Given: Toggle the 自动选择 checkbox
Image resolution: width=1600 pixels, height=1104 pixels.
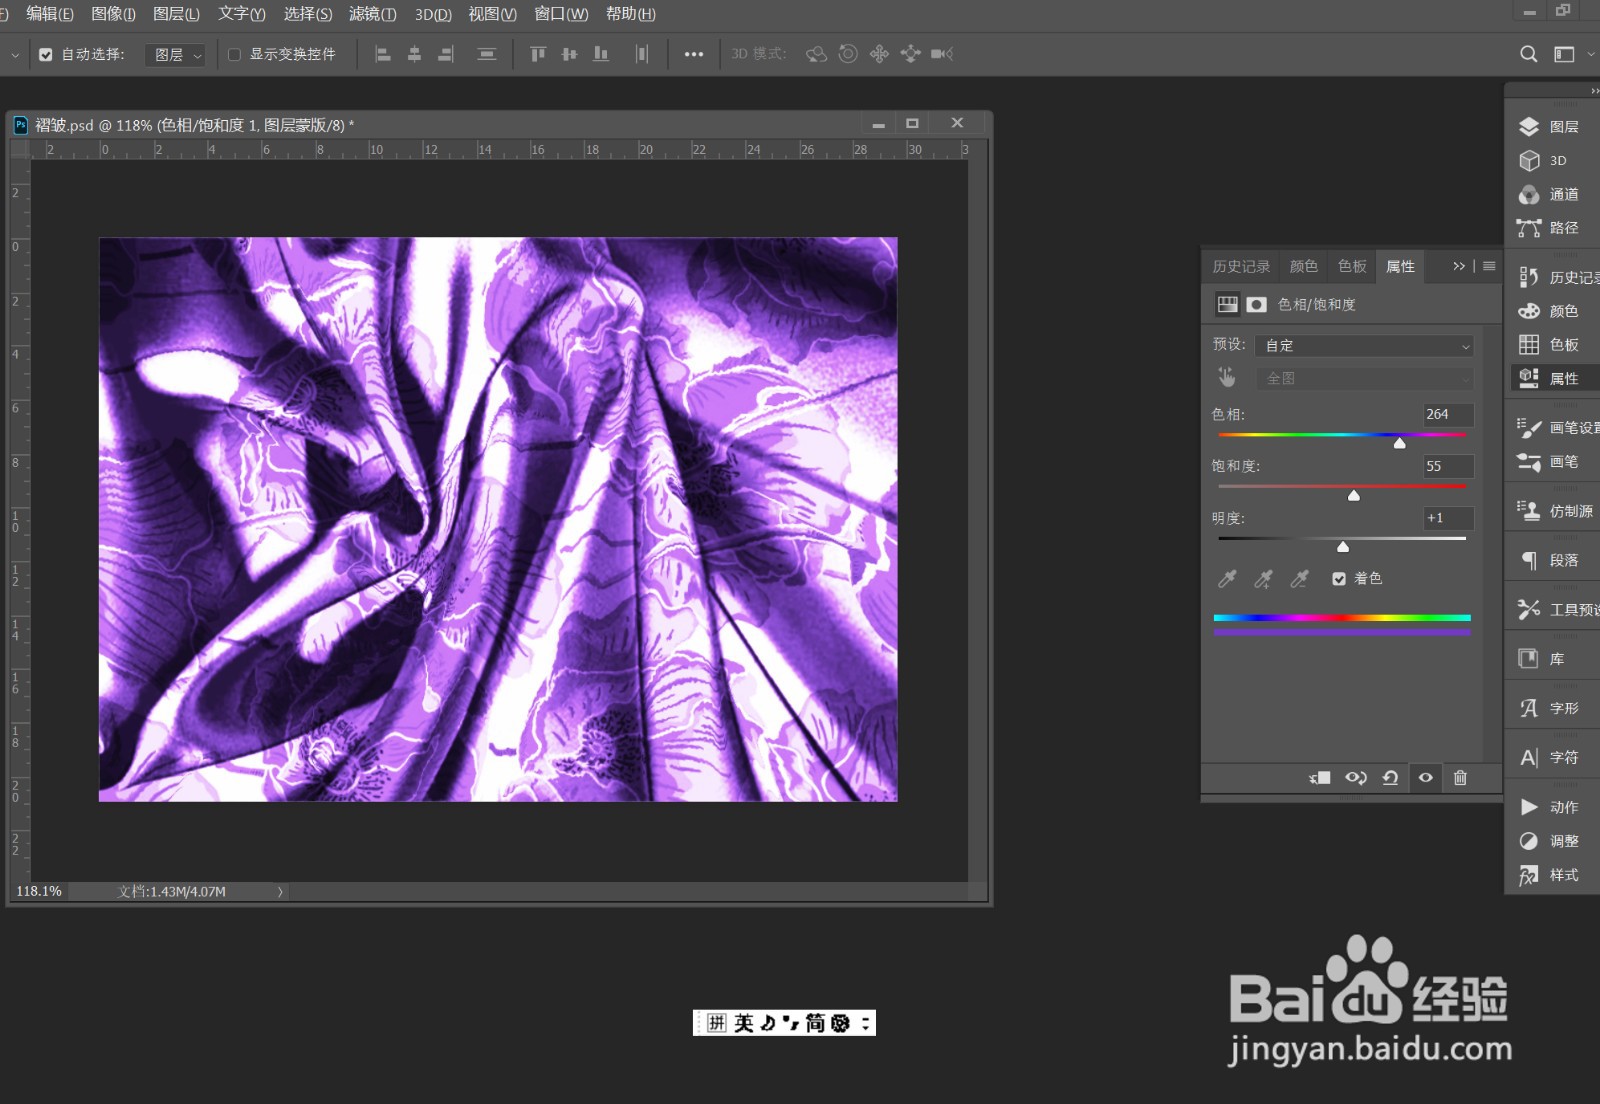Looking at the screenshot, I should point(46,55).
